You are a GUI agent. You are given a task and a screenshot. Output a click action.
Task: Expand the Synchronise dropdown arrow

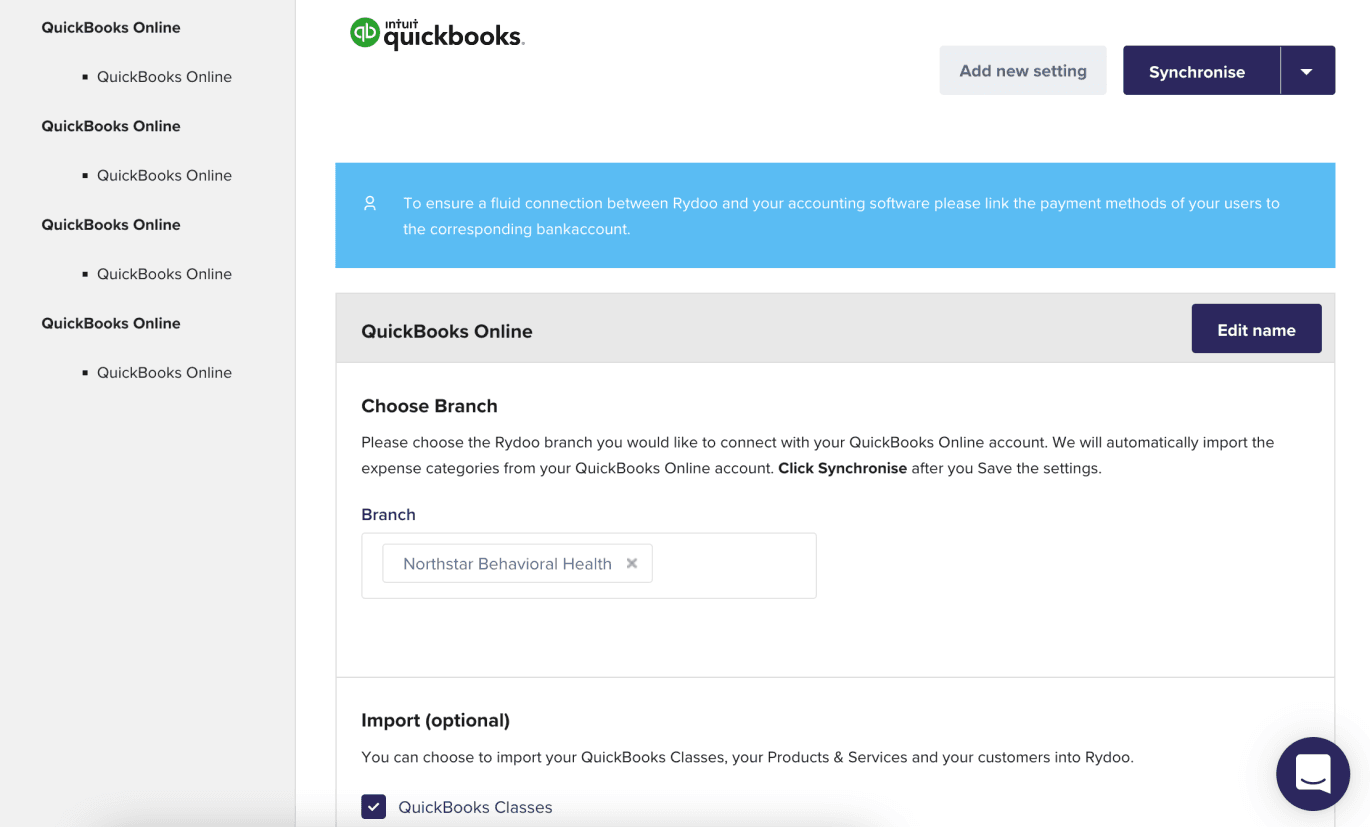[x=1307, y=71]
